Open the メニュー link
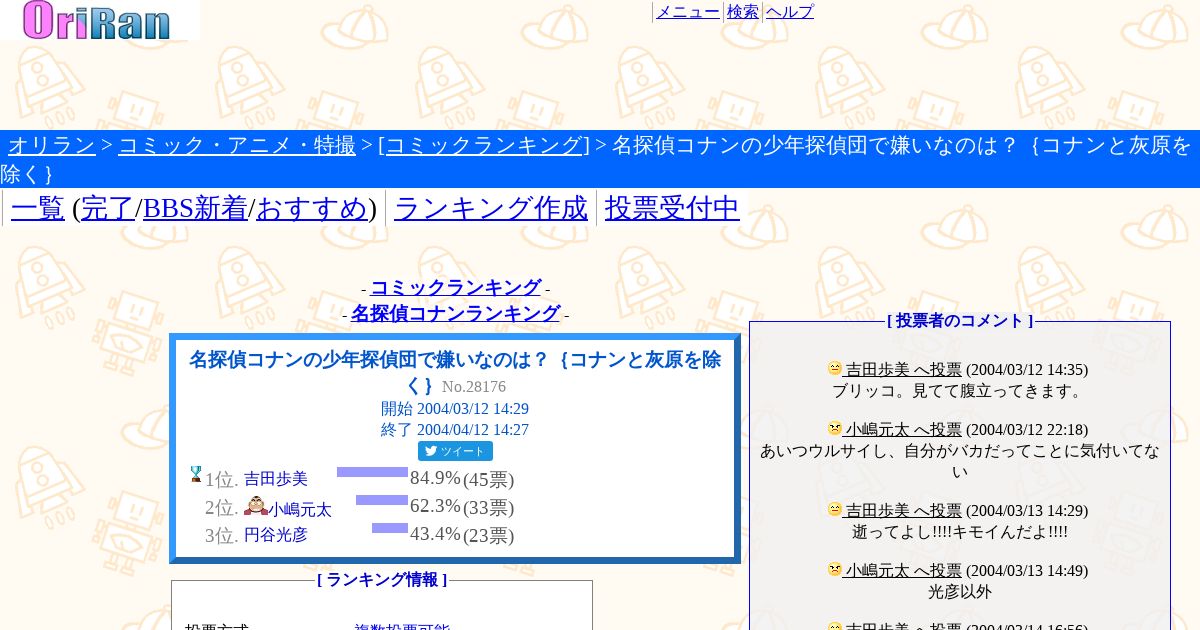1200x630 pixels. 687,12
